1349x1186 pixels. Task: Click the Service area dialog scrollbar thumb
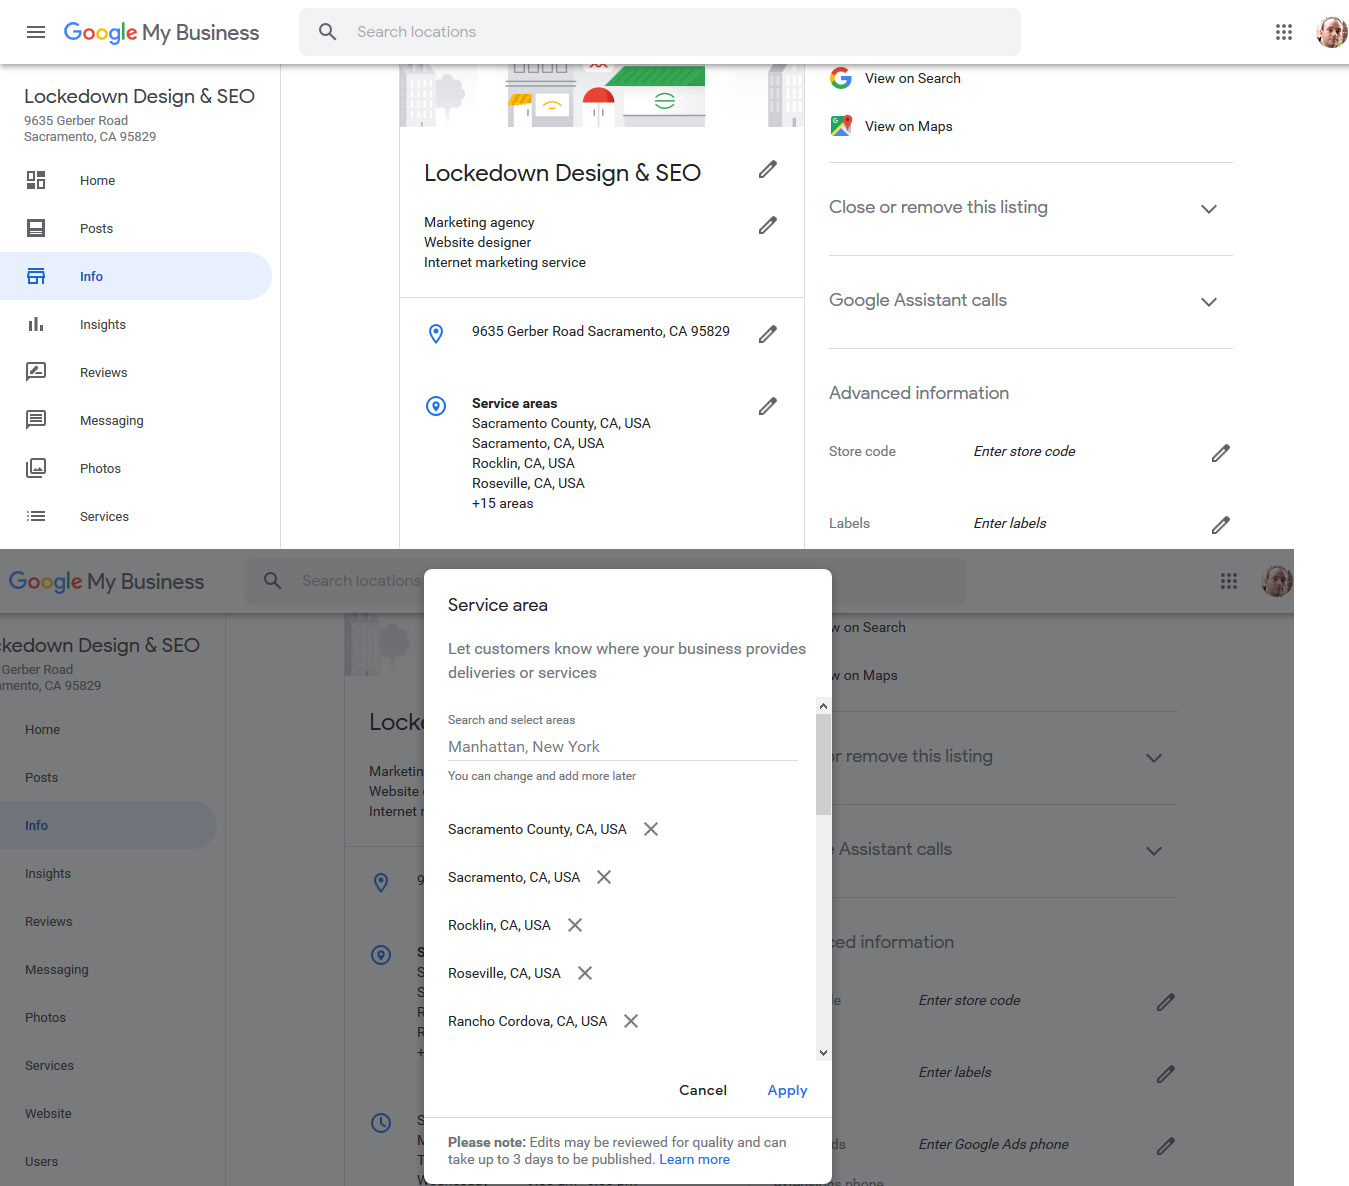[823, 764]
